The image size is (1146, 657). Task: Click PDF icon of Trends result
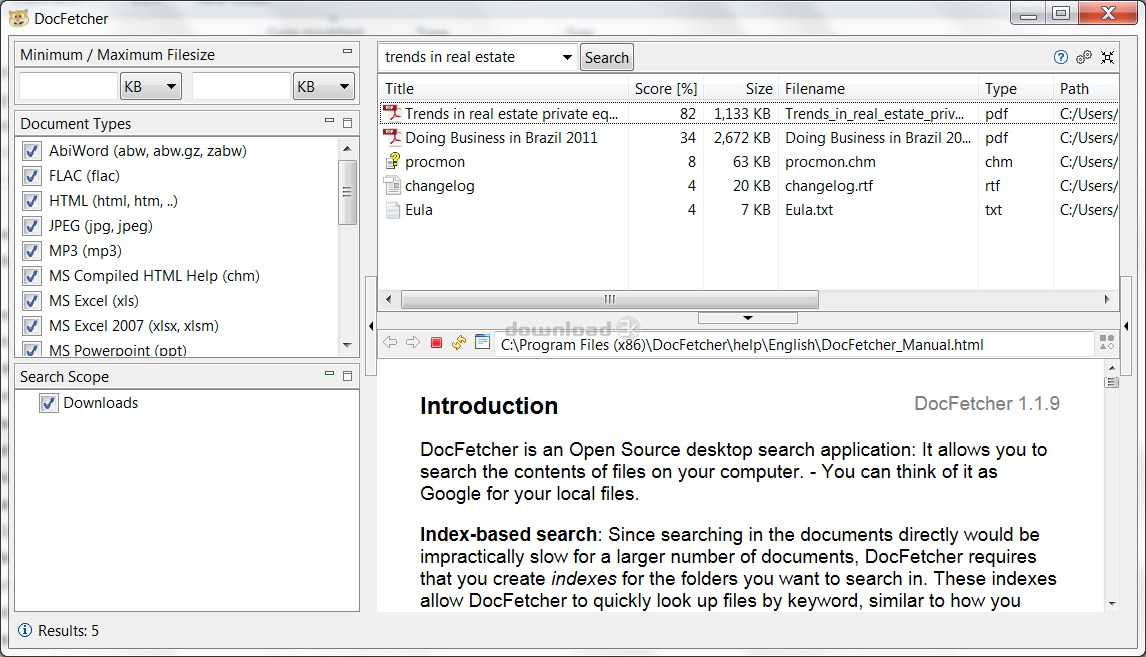(392, 113)
